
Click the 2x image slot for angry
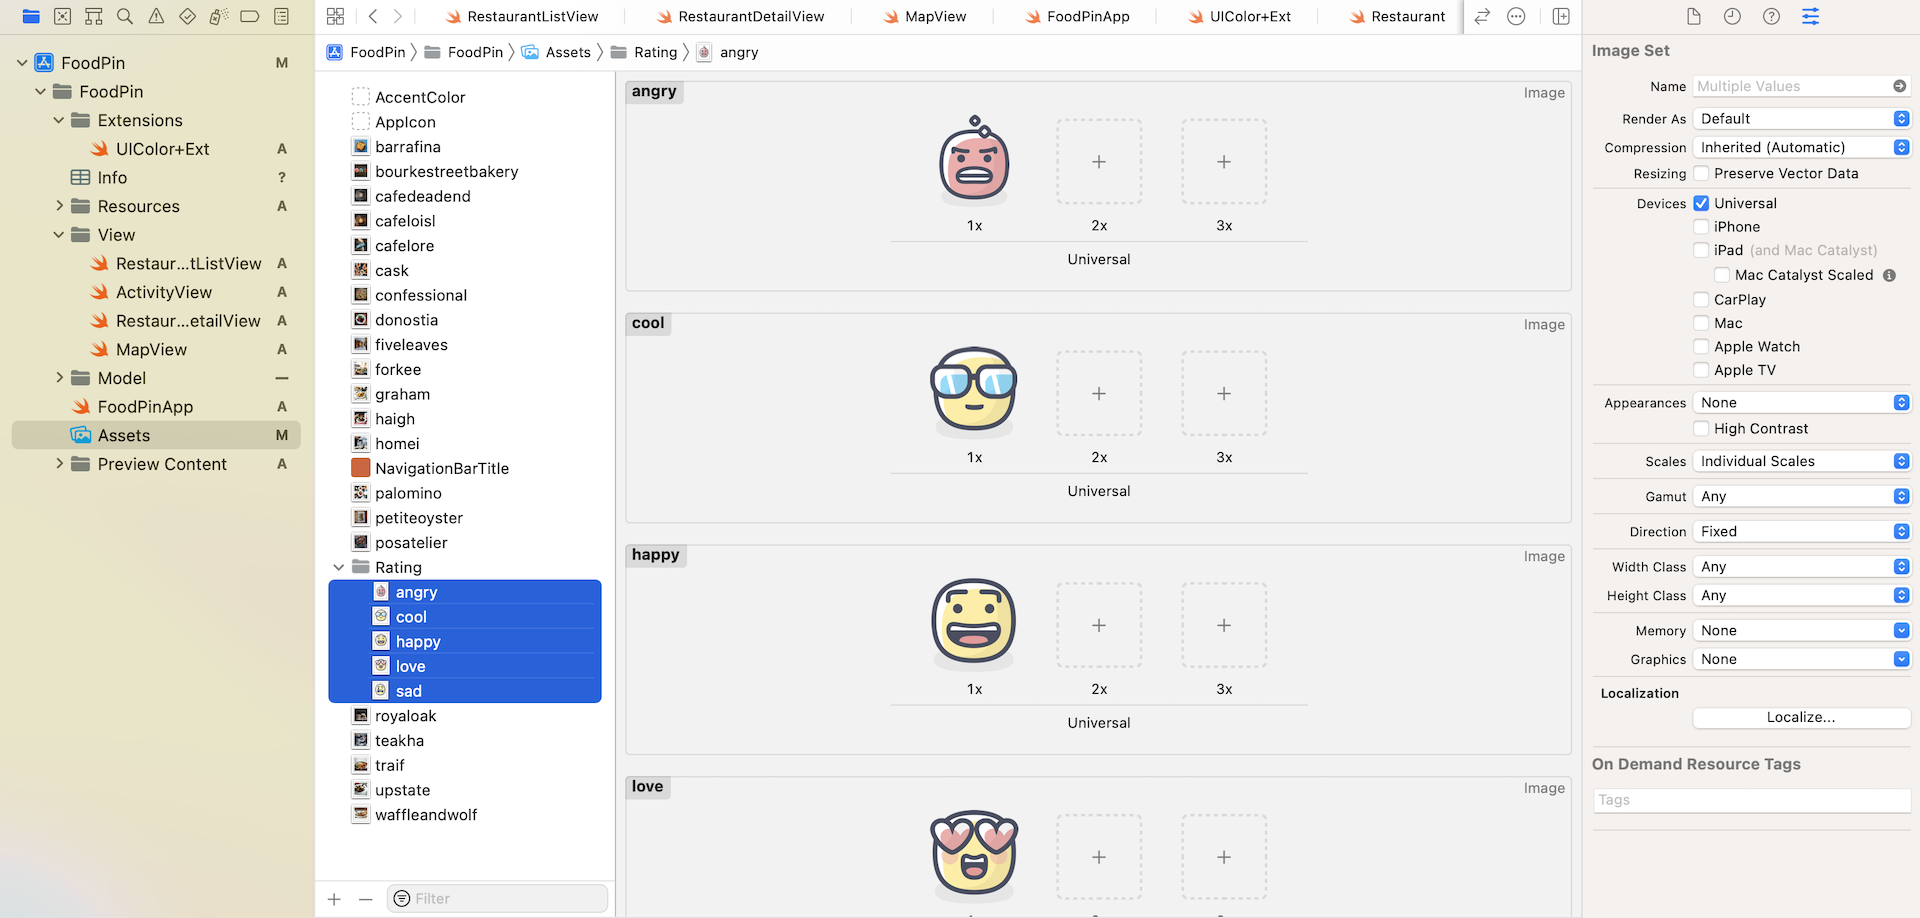[1098, 162]
